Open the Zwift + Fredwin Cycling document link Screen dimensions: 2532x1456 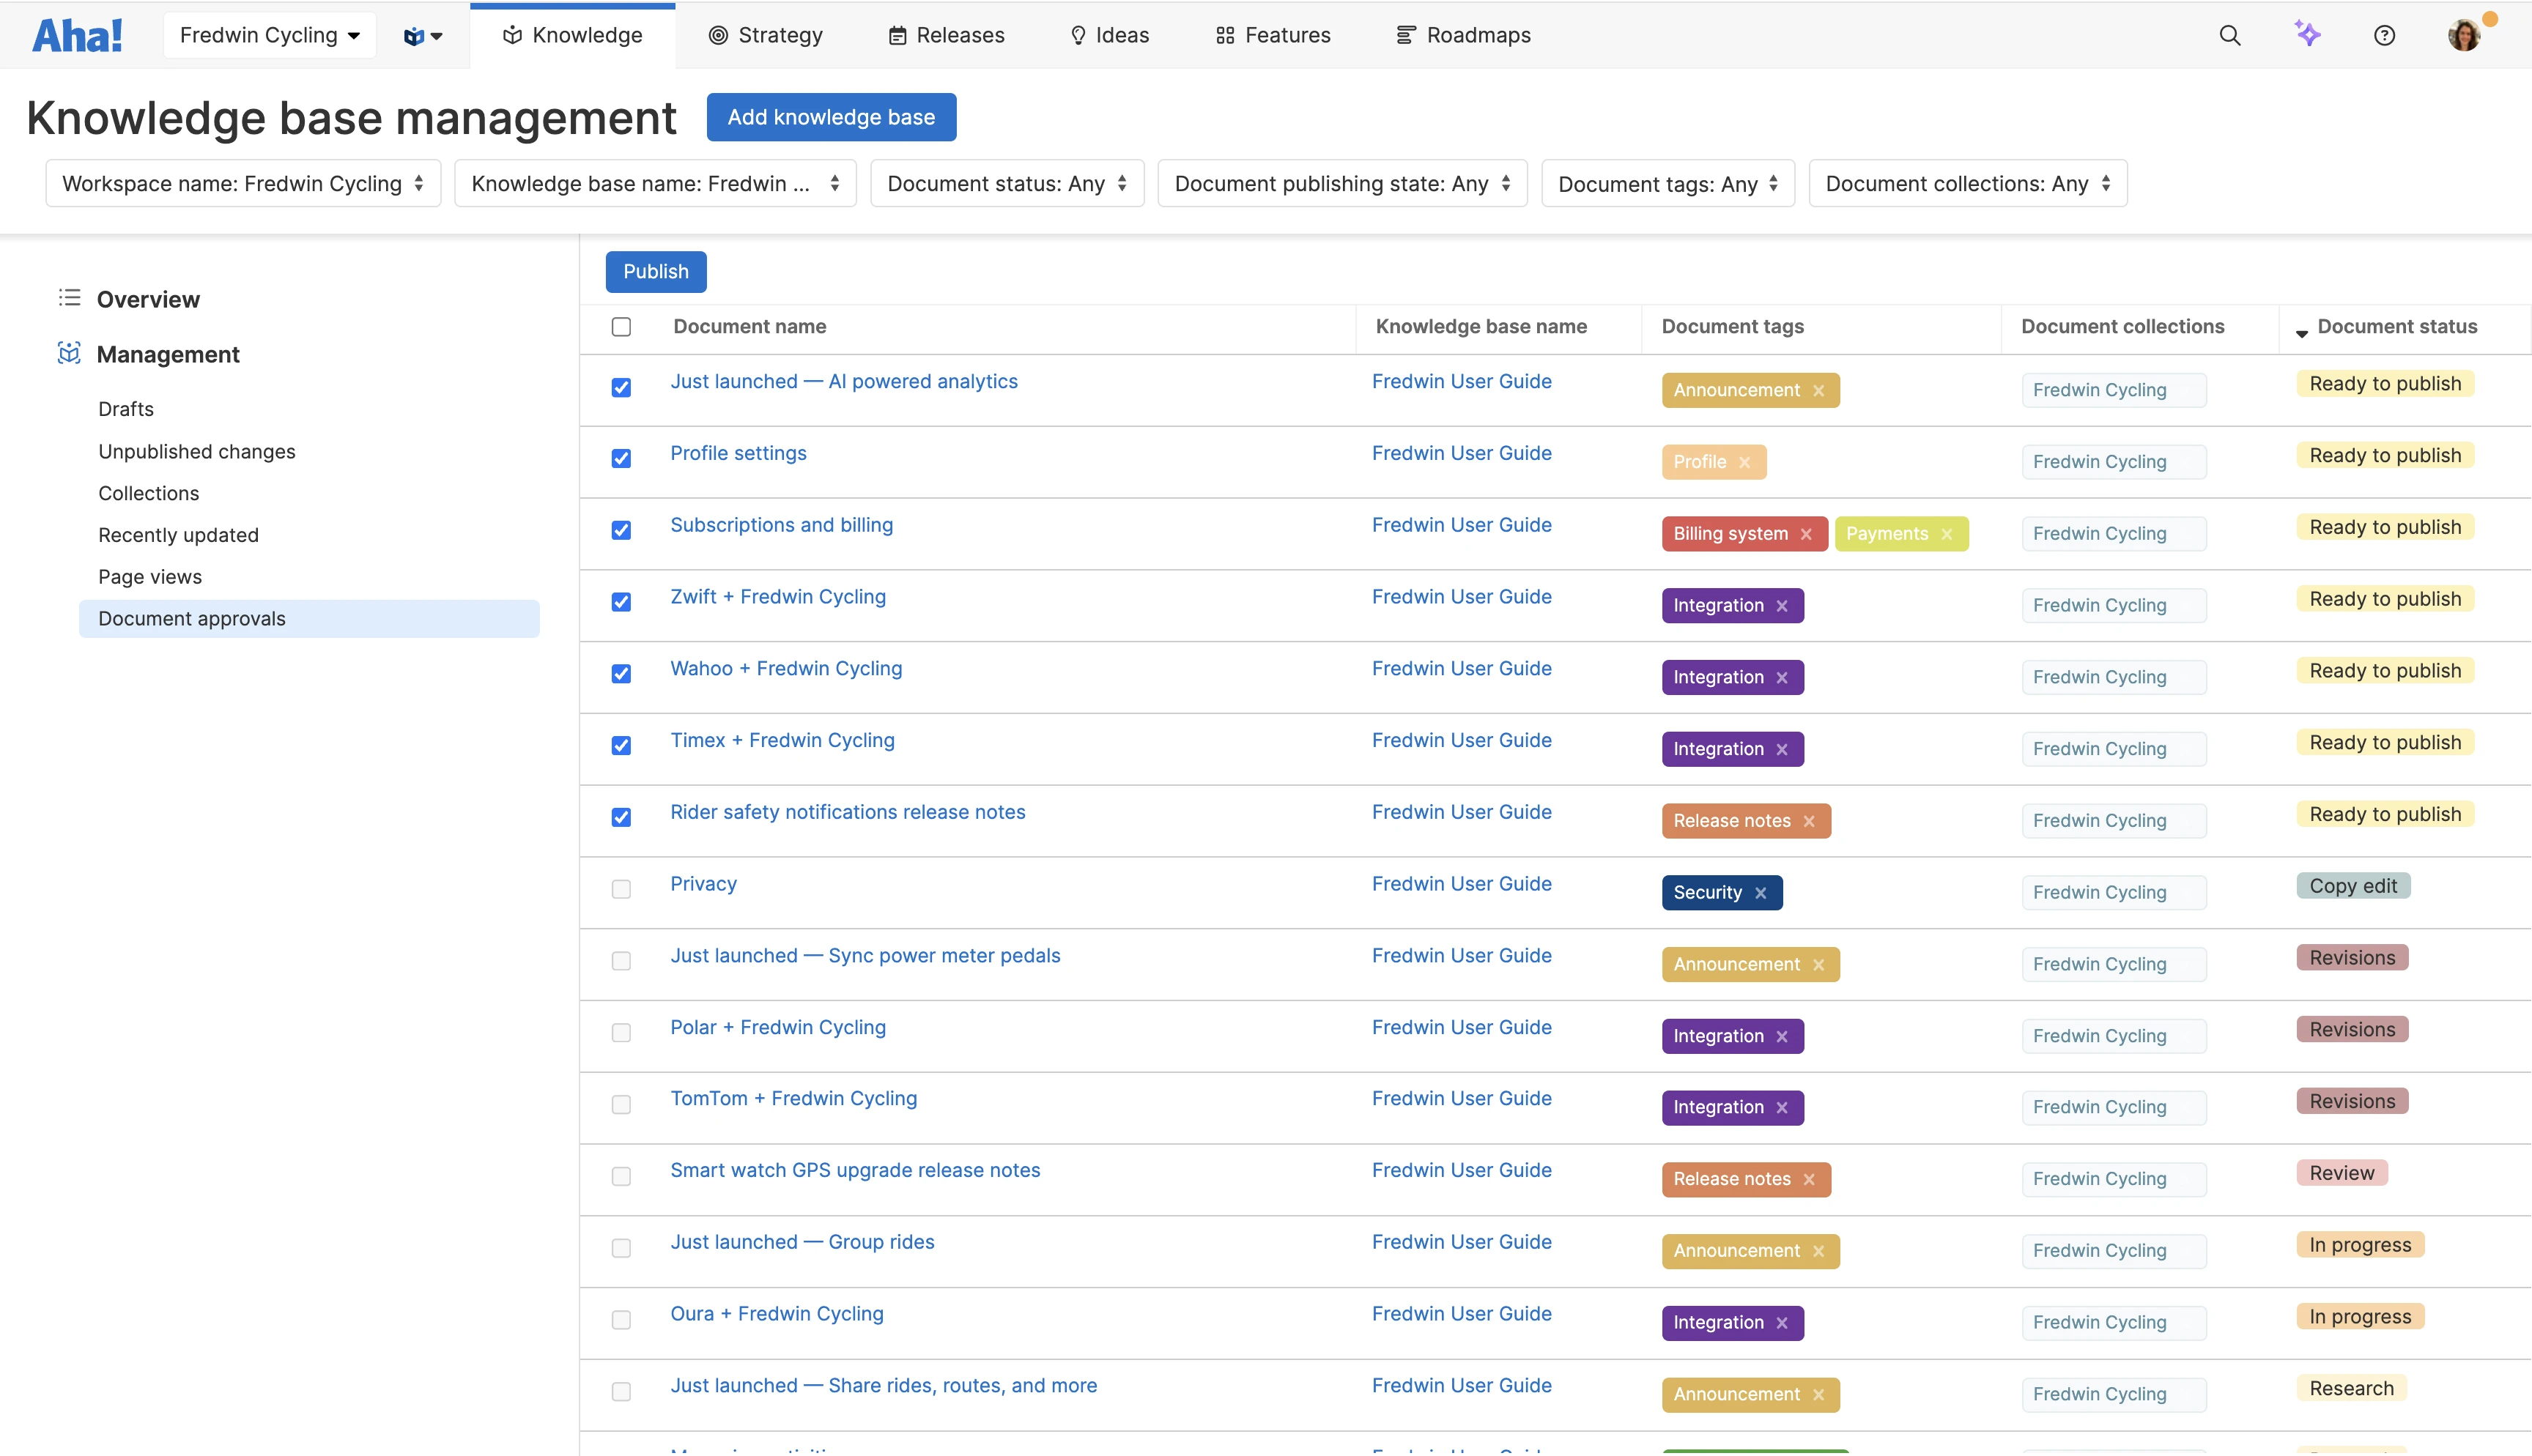click(777, 597)
